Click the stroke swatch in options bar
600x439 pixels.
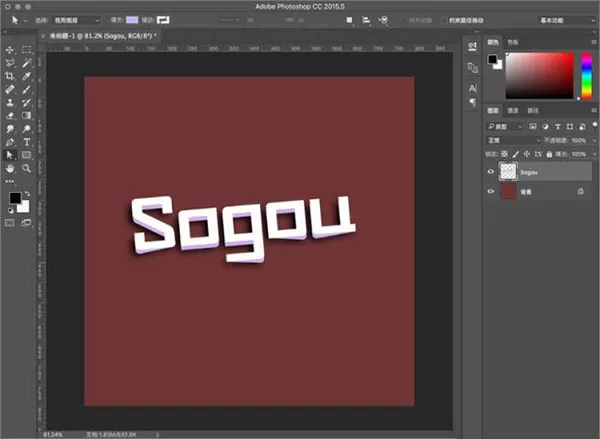pyautogui.click(x=163, y=20)
